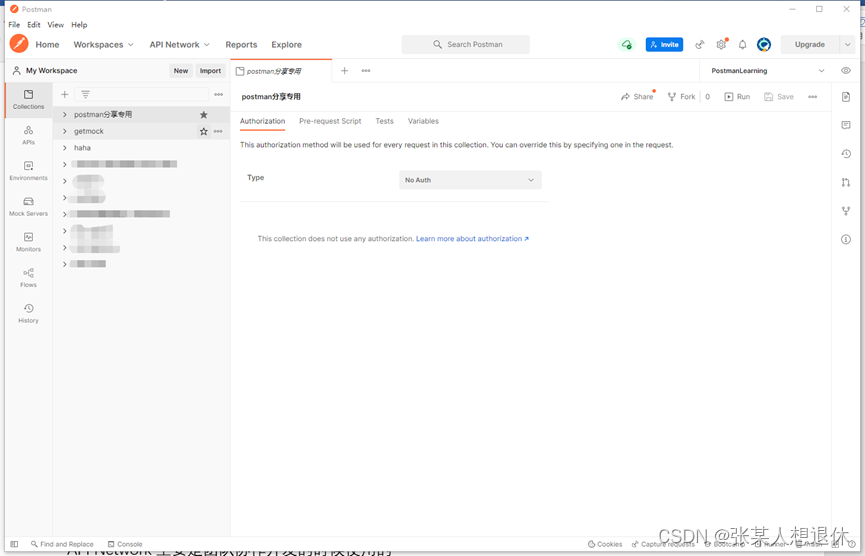The width and height of the screenshot is (865, 556).
Task: Open collections panel three-dot options
Action: point(218,94)
